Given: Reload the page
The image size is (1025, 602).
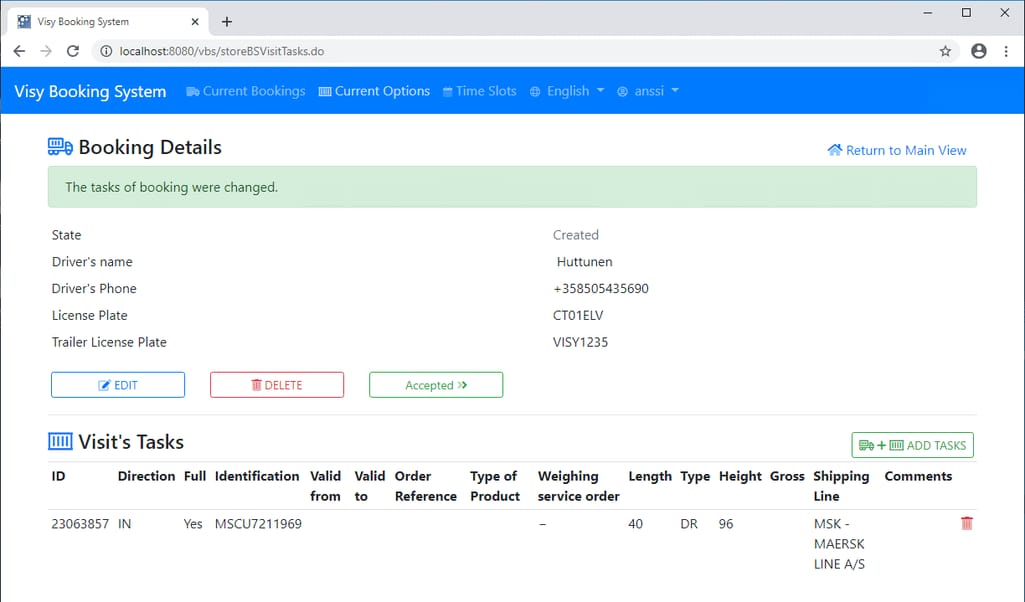Looking at the screenshot, I should point(73,51).
